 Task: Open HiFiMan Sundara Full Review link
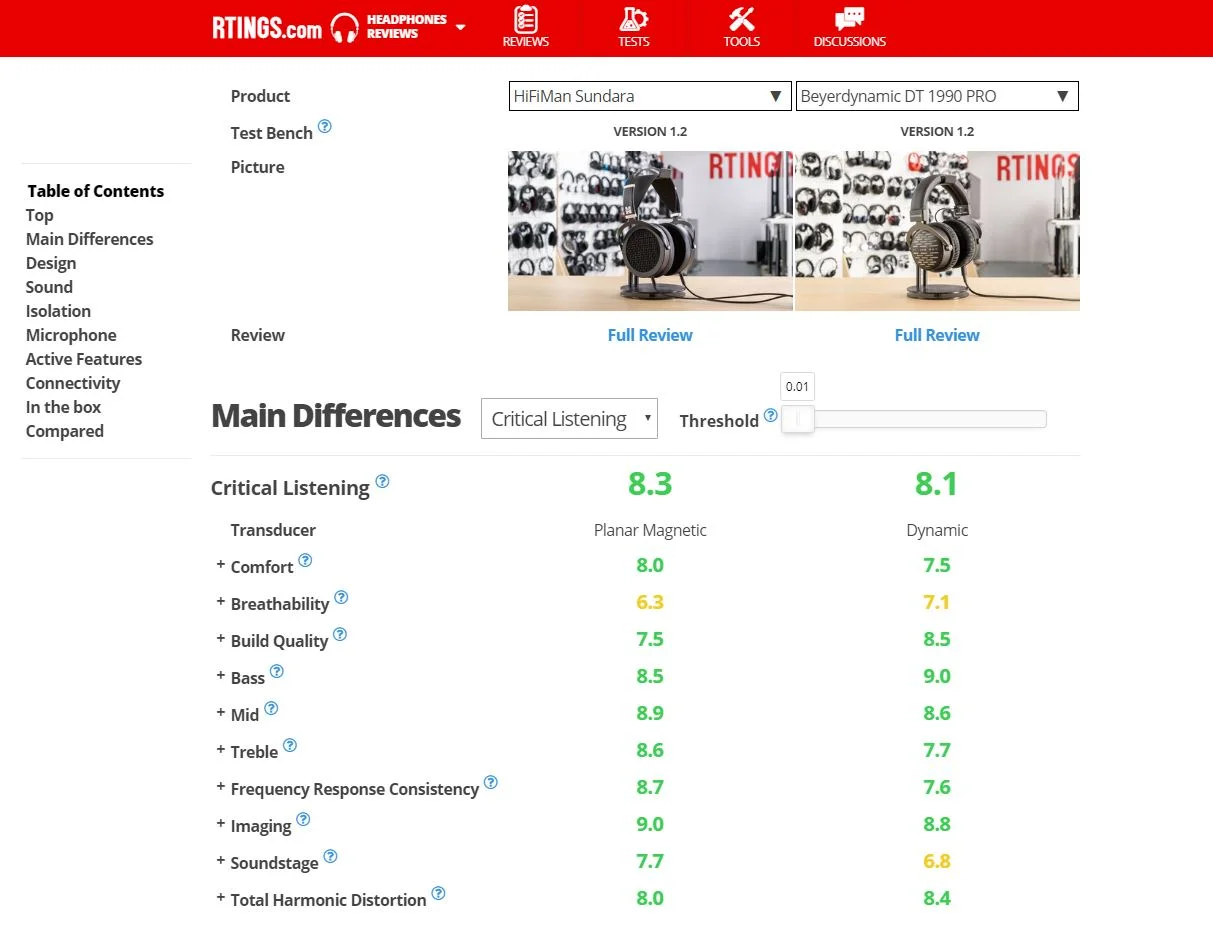click(650, 335)
